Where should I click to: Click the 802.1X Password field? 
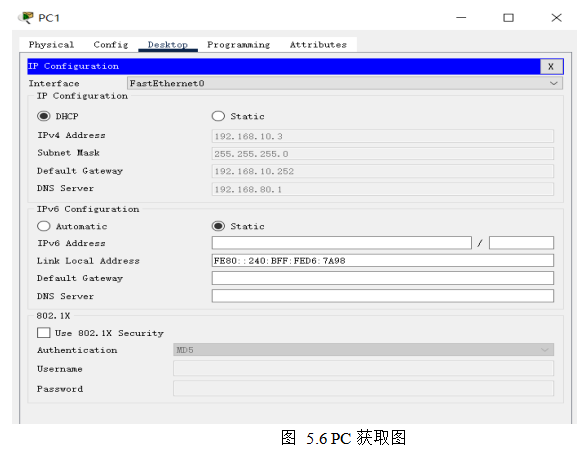[363, 389]
